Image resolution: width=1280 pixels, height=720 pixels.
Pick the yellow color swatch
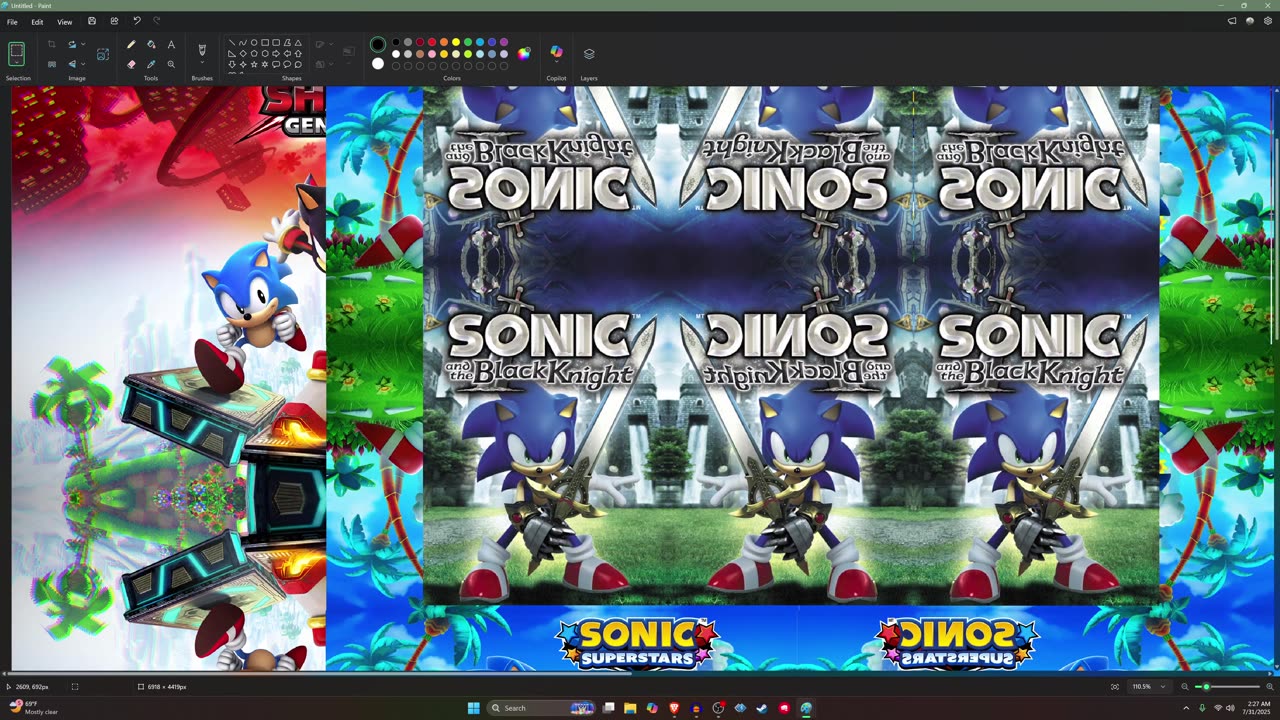(x=456, y=43)
